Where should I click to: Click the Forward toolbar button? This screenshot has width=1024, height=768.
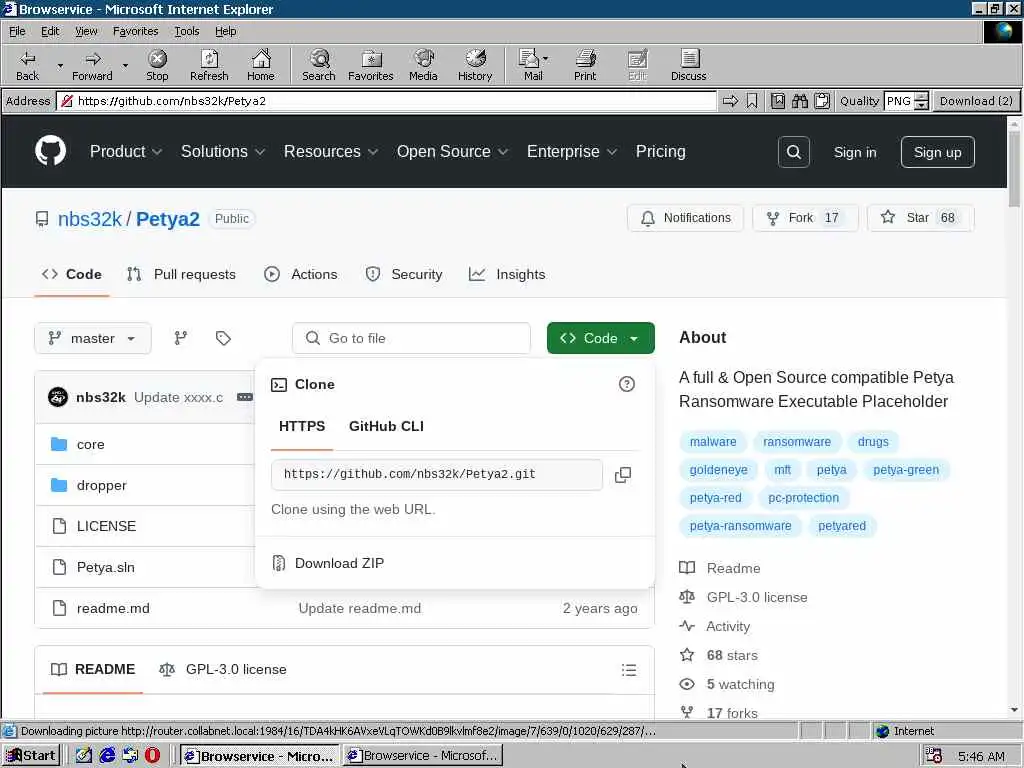coord(92,65)
